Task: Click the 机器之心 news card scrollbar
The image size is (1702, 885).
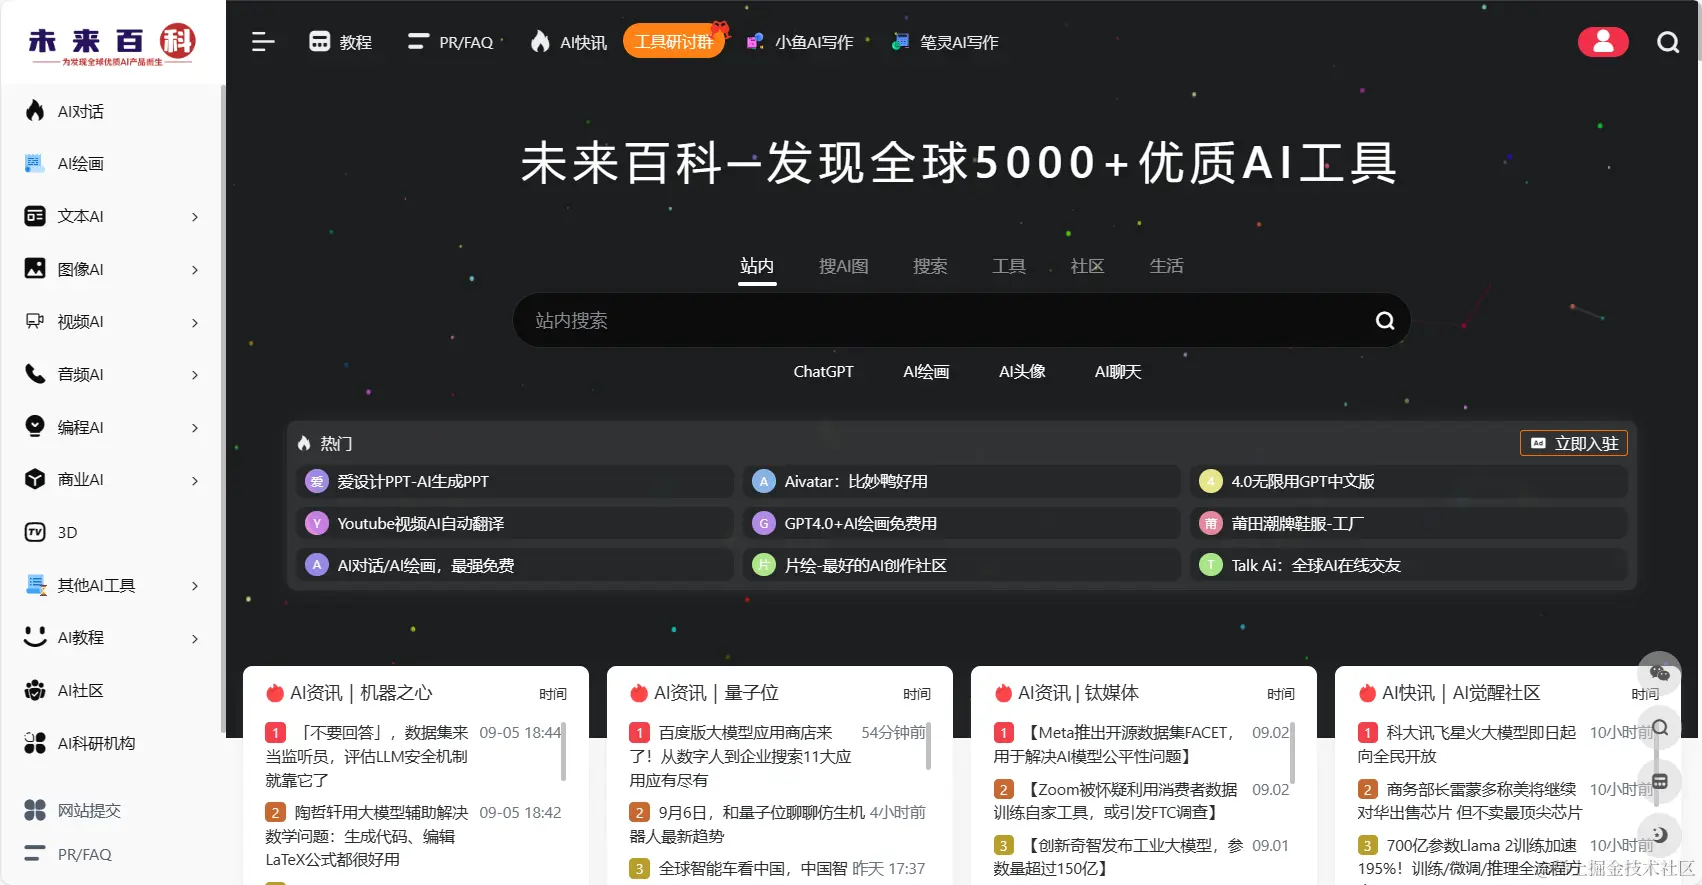Action: coord(563,751)
